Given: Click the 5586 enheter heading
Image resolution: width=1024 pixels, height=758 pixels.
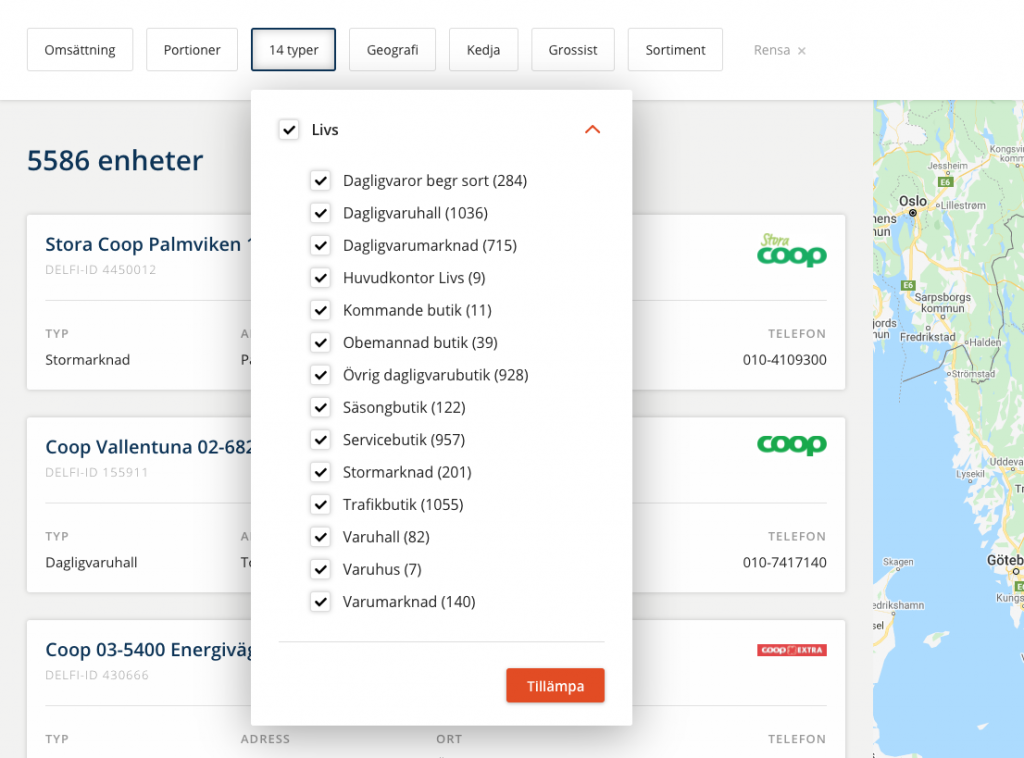Looking at the screenshot, I should [115, 161].
